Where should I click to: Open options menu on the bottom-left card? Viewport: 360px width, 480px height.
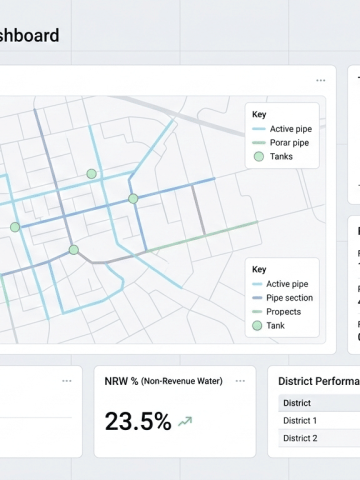click(x=67, y=381)
